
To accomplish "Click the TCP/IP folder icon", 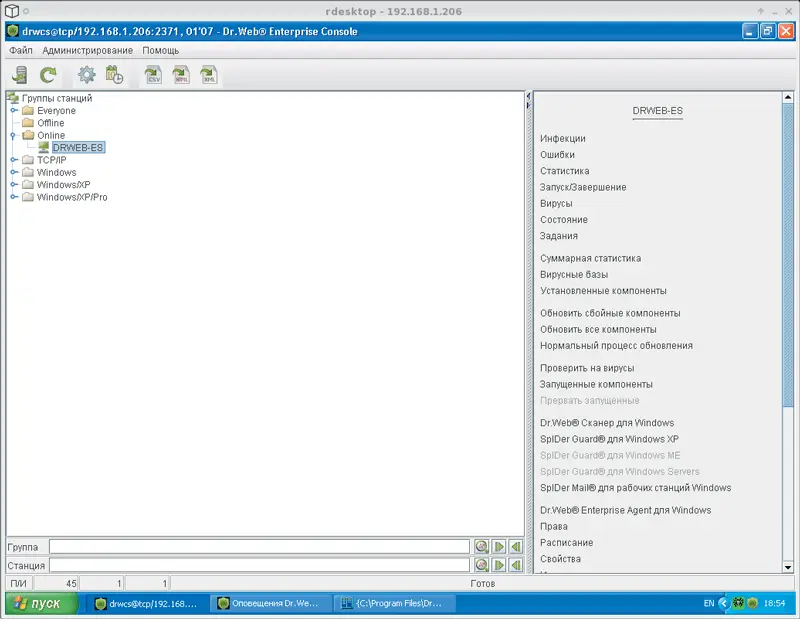I will point(28,160).
